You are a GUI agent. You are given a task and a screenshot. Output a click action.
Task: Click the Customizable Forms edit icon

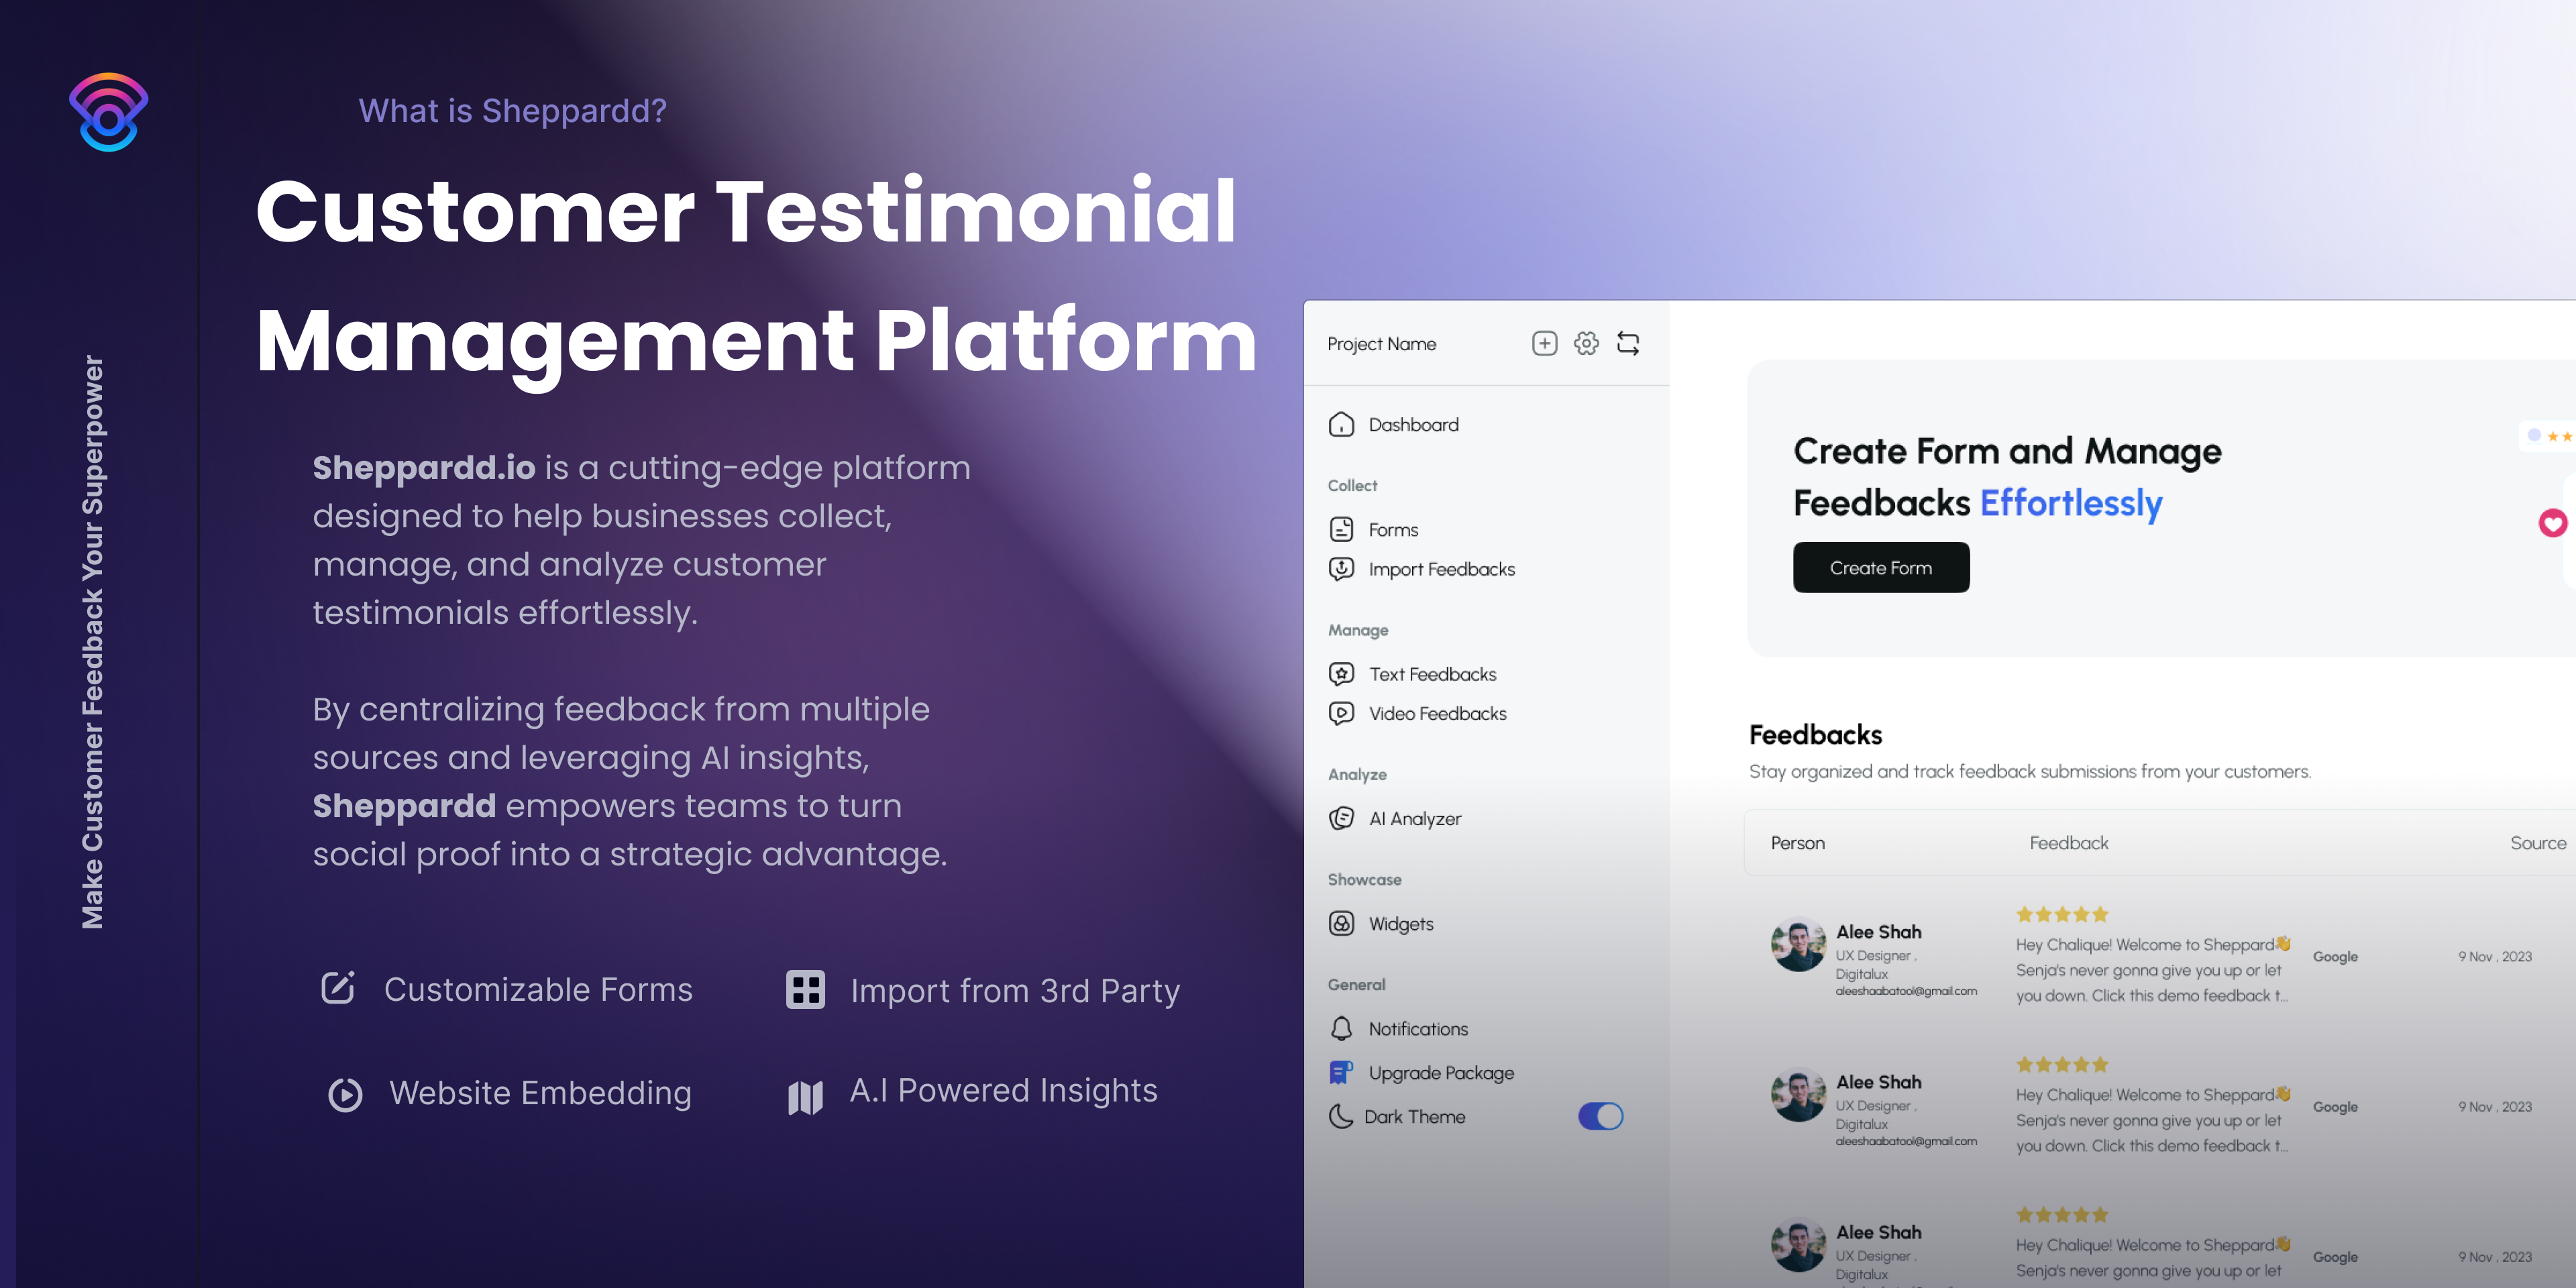point(338,988)
